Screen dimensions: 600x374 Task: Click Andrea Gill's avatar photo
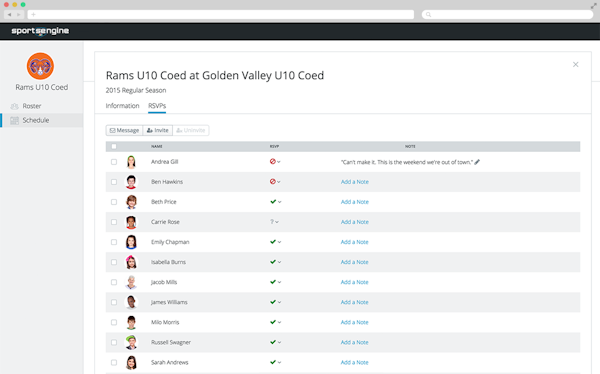[x=131, y=162]
